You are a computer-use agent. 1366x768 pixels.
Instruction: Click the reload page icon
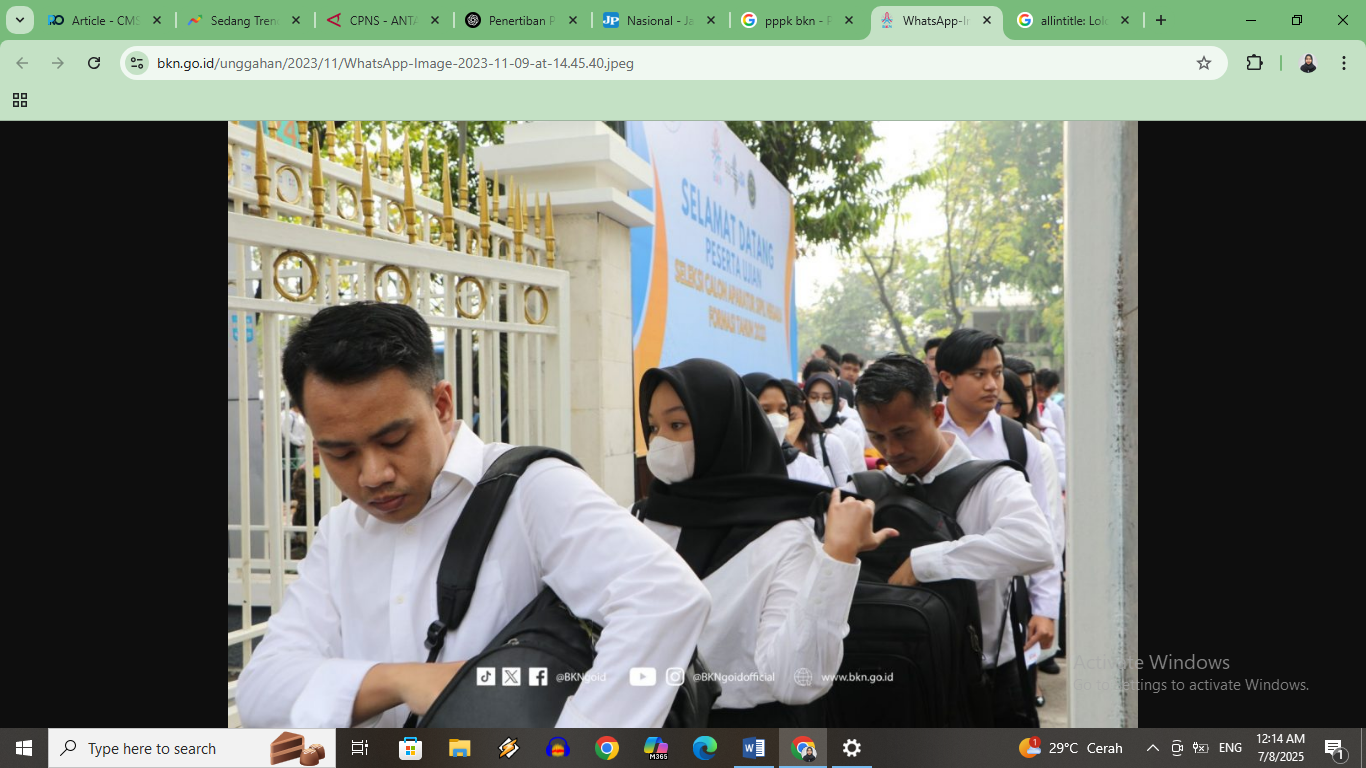(x=93, y=62)
